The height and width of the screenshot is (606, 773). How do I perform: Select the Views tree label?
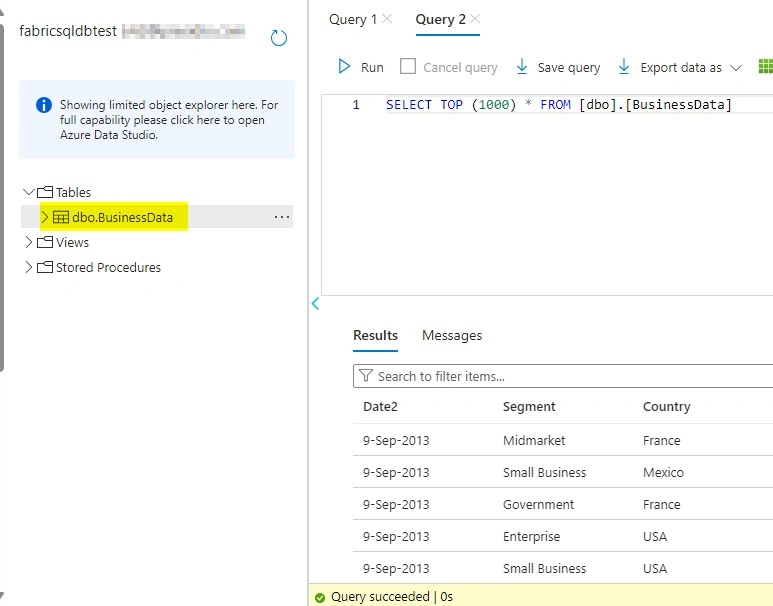tap(72, 243)
